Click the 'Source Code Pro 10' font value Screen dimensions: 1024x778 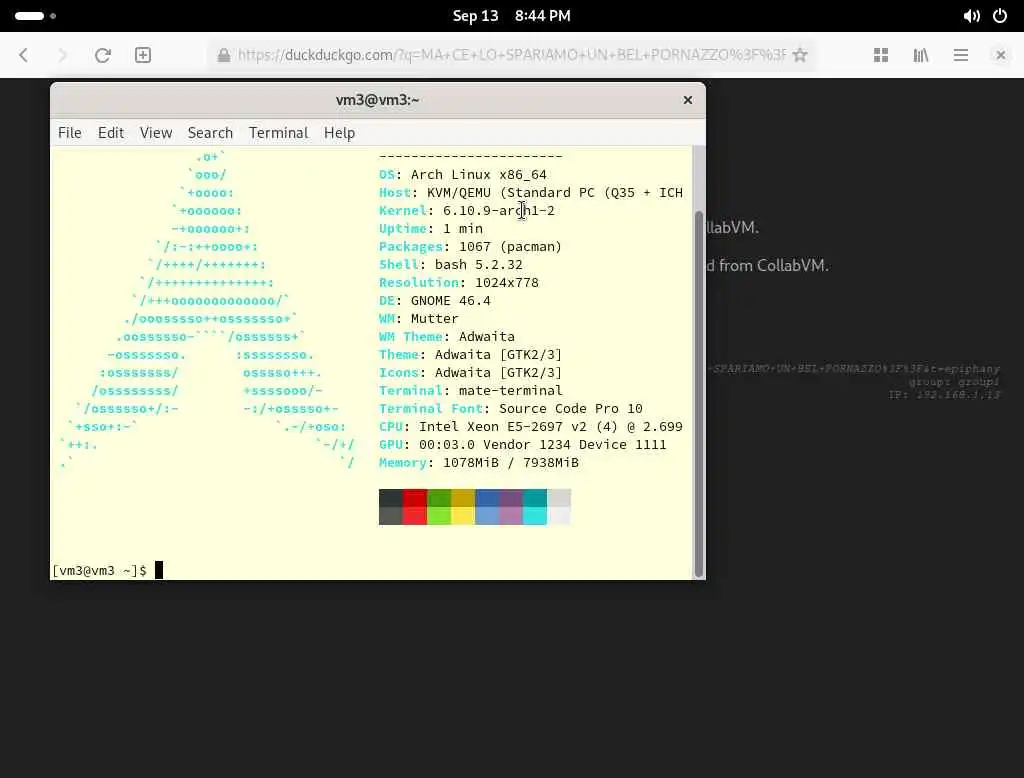tap(571, 408)
